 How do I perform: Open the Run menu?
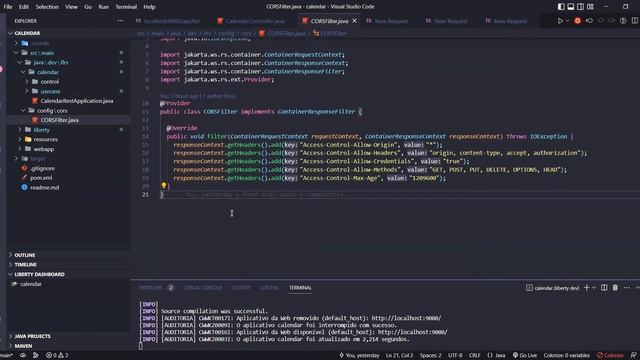point(104,7)
